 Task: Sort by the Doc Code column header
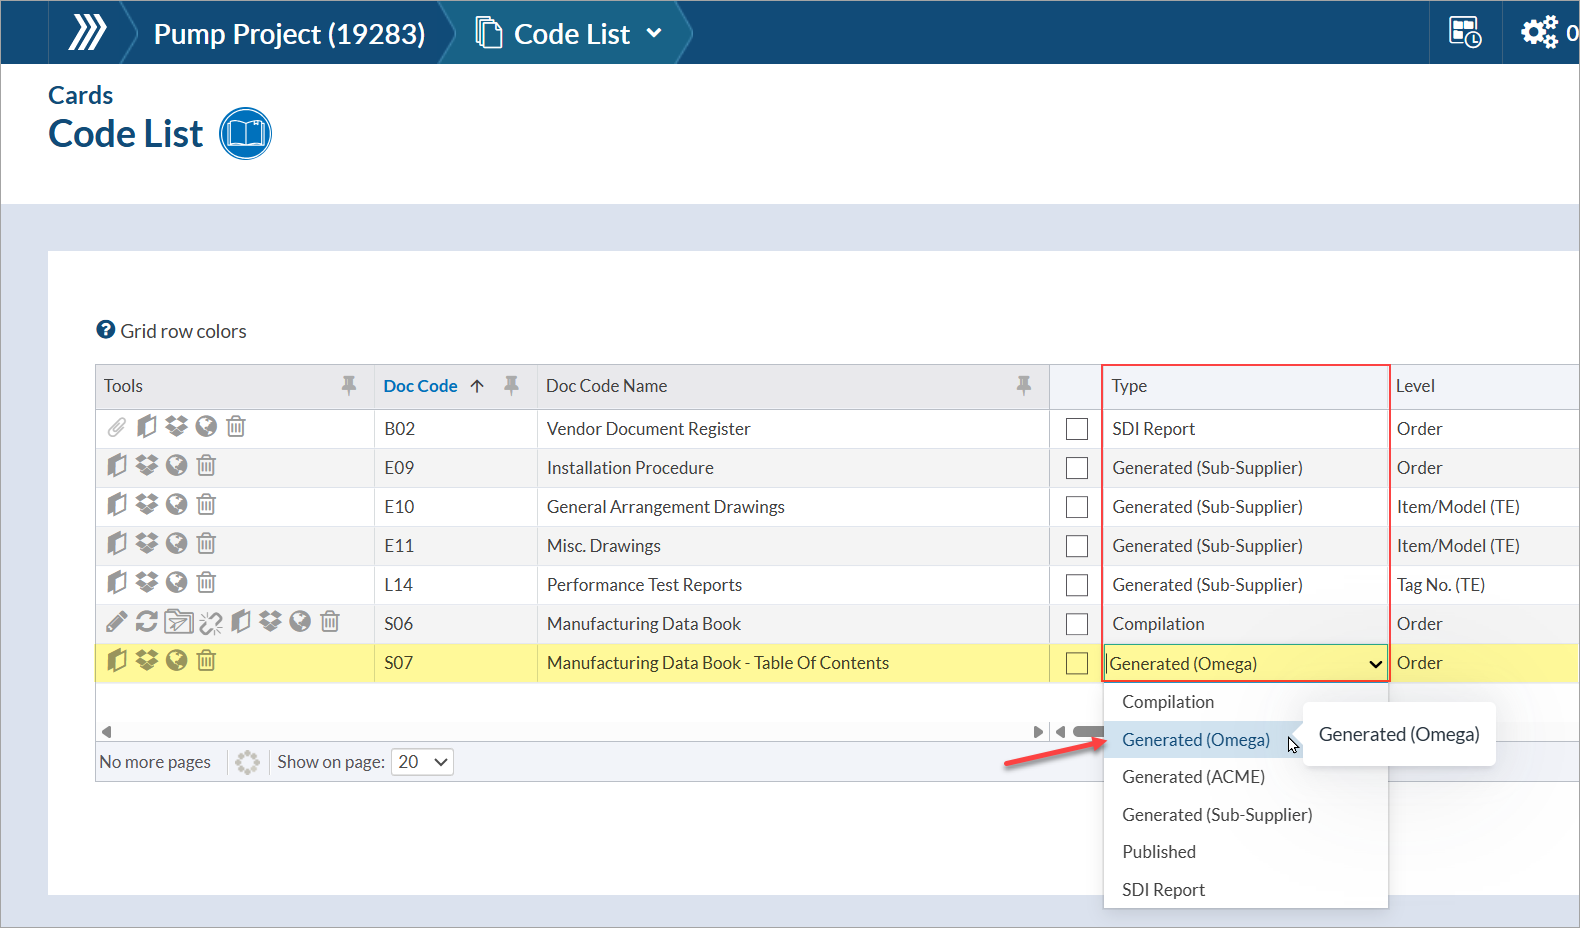[420, 386]
